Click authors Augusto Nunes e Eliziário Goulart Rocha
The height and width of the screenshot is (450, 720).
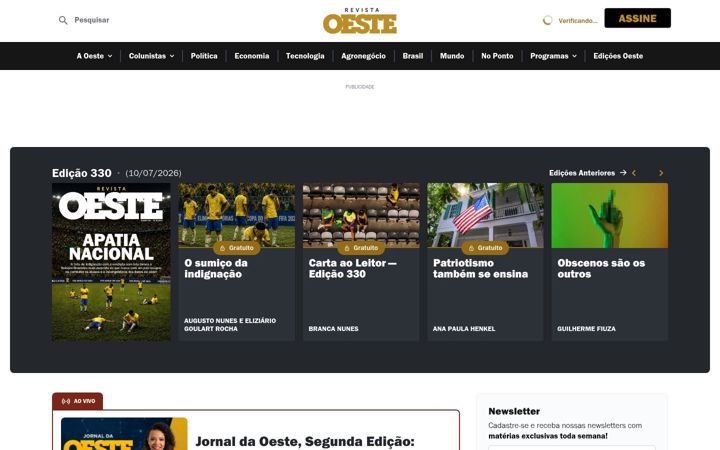[230, 325]
